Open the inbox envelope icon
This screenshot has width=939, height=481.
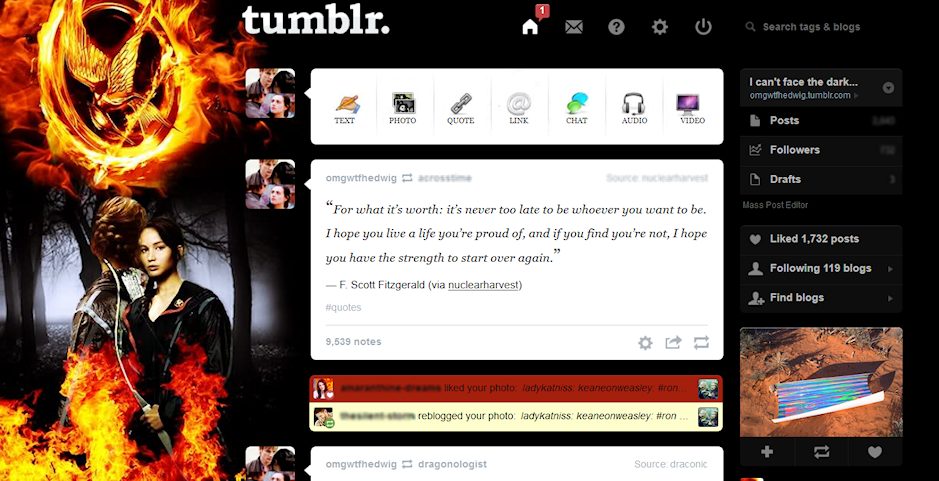(x=574, y=27)
